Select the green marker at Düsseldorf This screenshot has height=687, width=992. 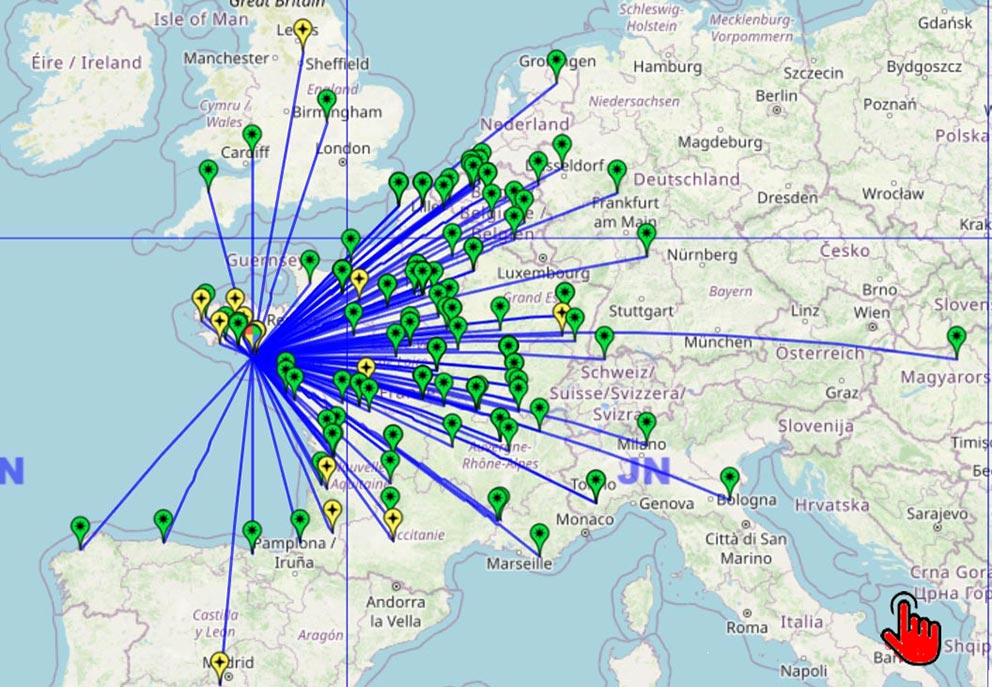(538, 164)
